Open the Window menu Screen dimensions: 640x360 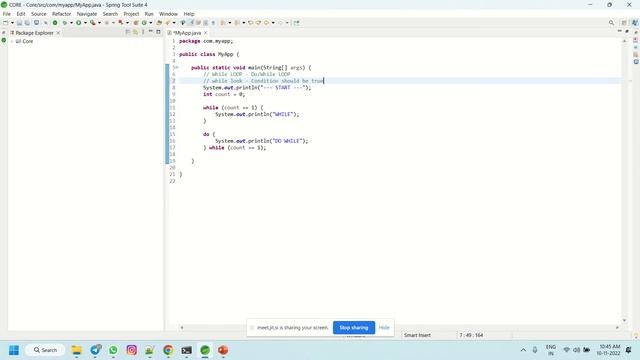[x=168, y=14]
